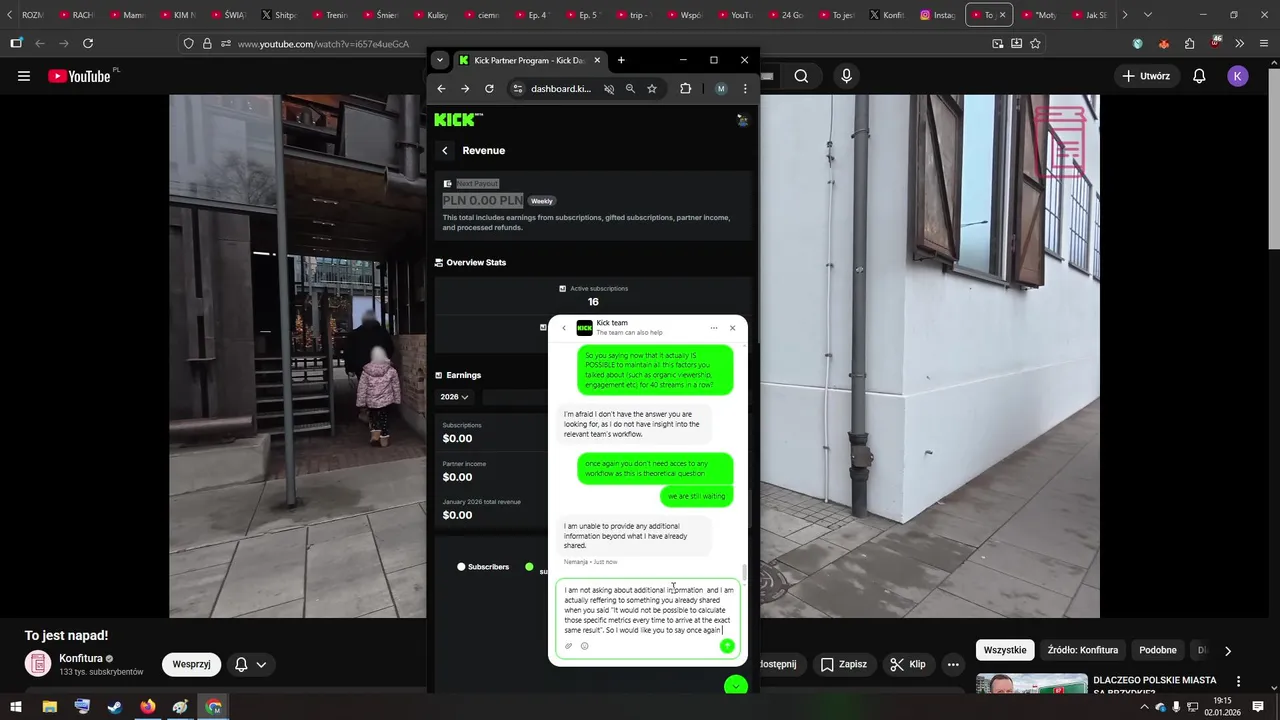This screenshot has height=720, width=1280.
Task: Show more toolbar items with the overflow chevron
Action: coord(1240,44)
